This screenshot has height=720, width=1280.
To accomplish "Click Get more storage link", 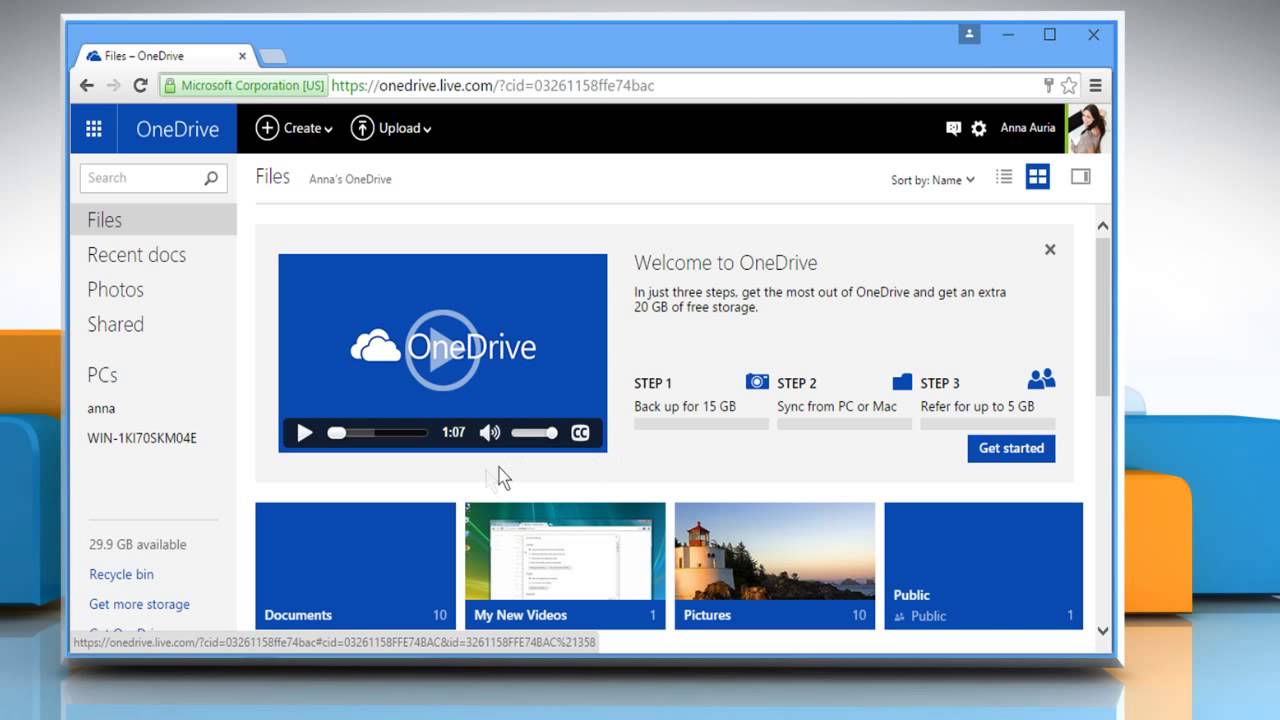I will pos(139,604).
